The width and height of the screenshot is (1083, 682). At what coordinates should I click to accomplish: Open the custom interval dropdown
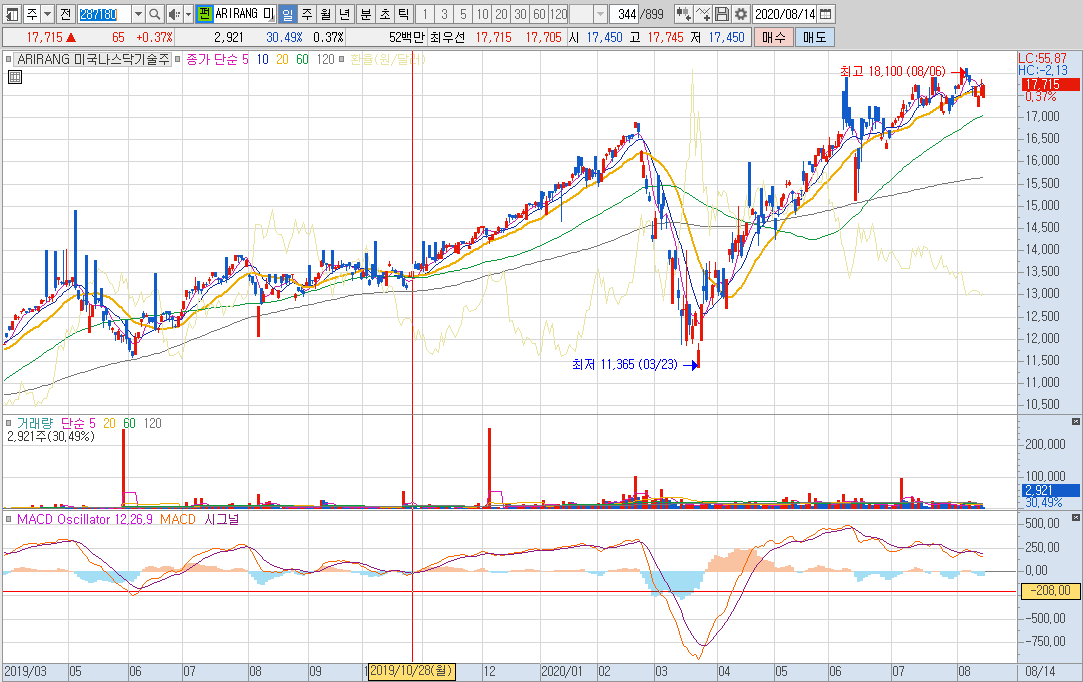click(600, 14)
